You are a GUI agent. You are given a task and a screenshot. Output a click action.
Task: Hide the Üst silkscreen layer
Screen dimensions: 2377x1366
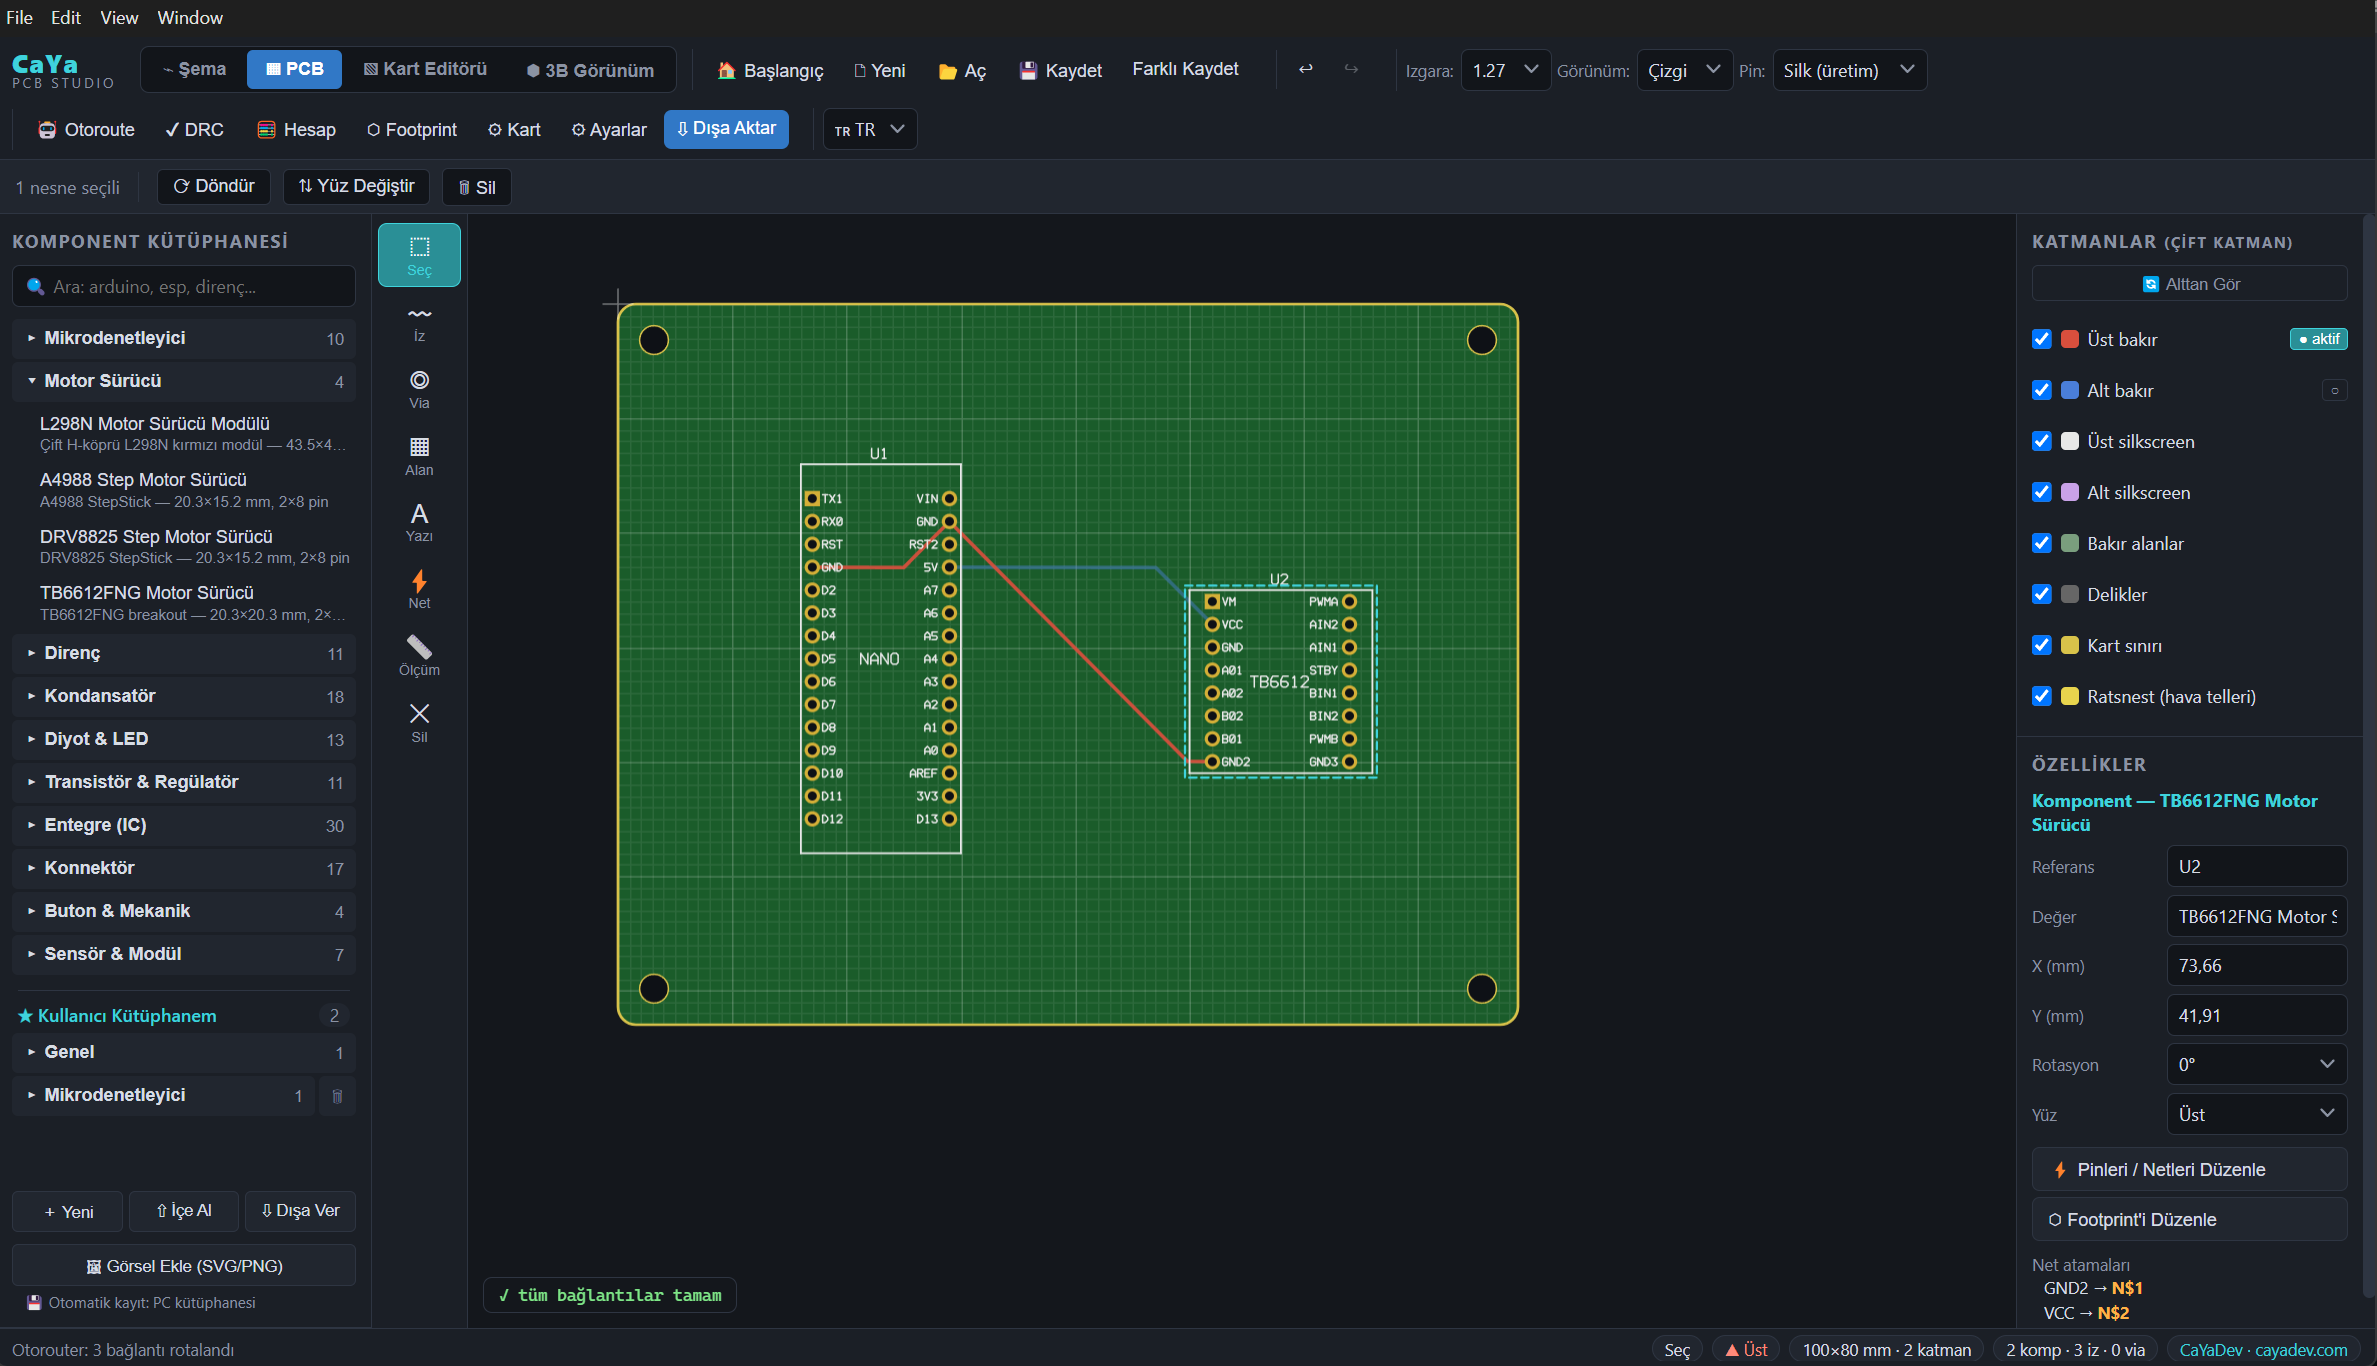(2042, 441)
